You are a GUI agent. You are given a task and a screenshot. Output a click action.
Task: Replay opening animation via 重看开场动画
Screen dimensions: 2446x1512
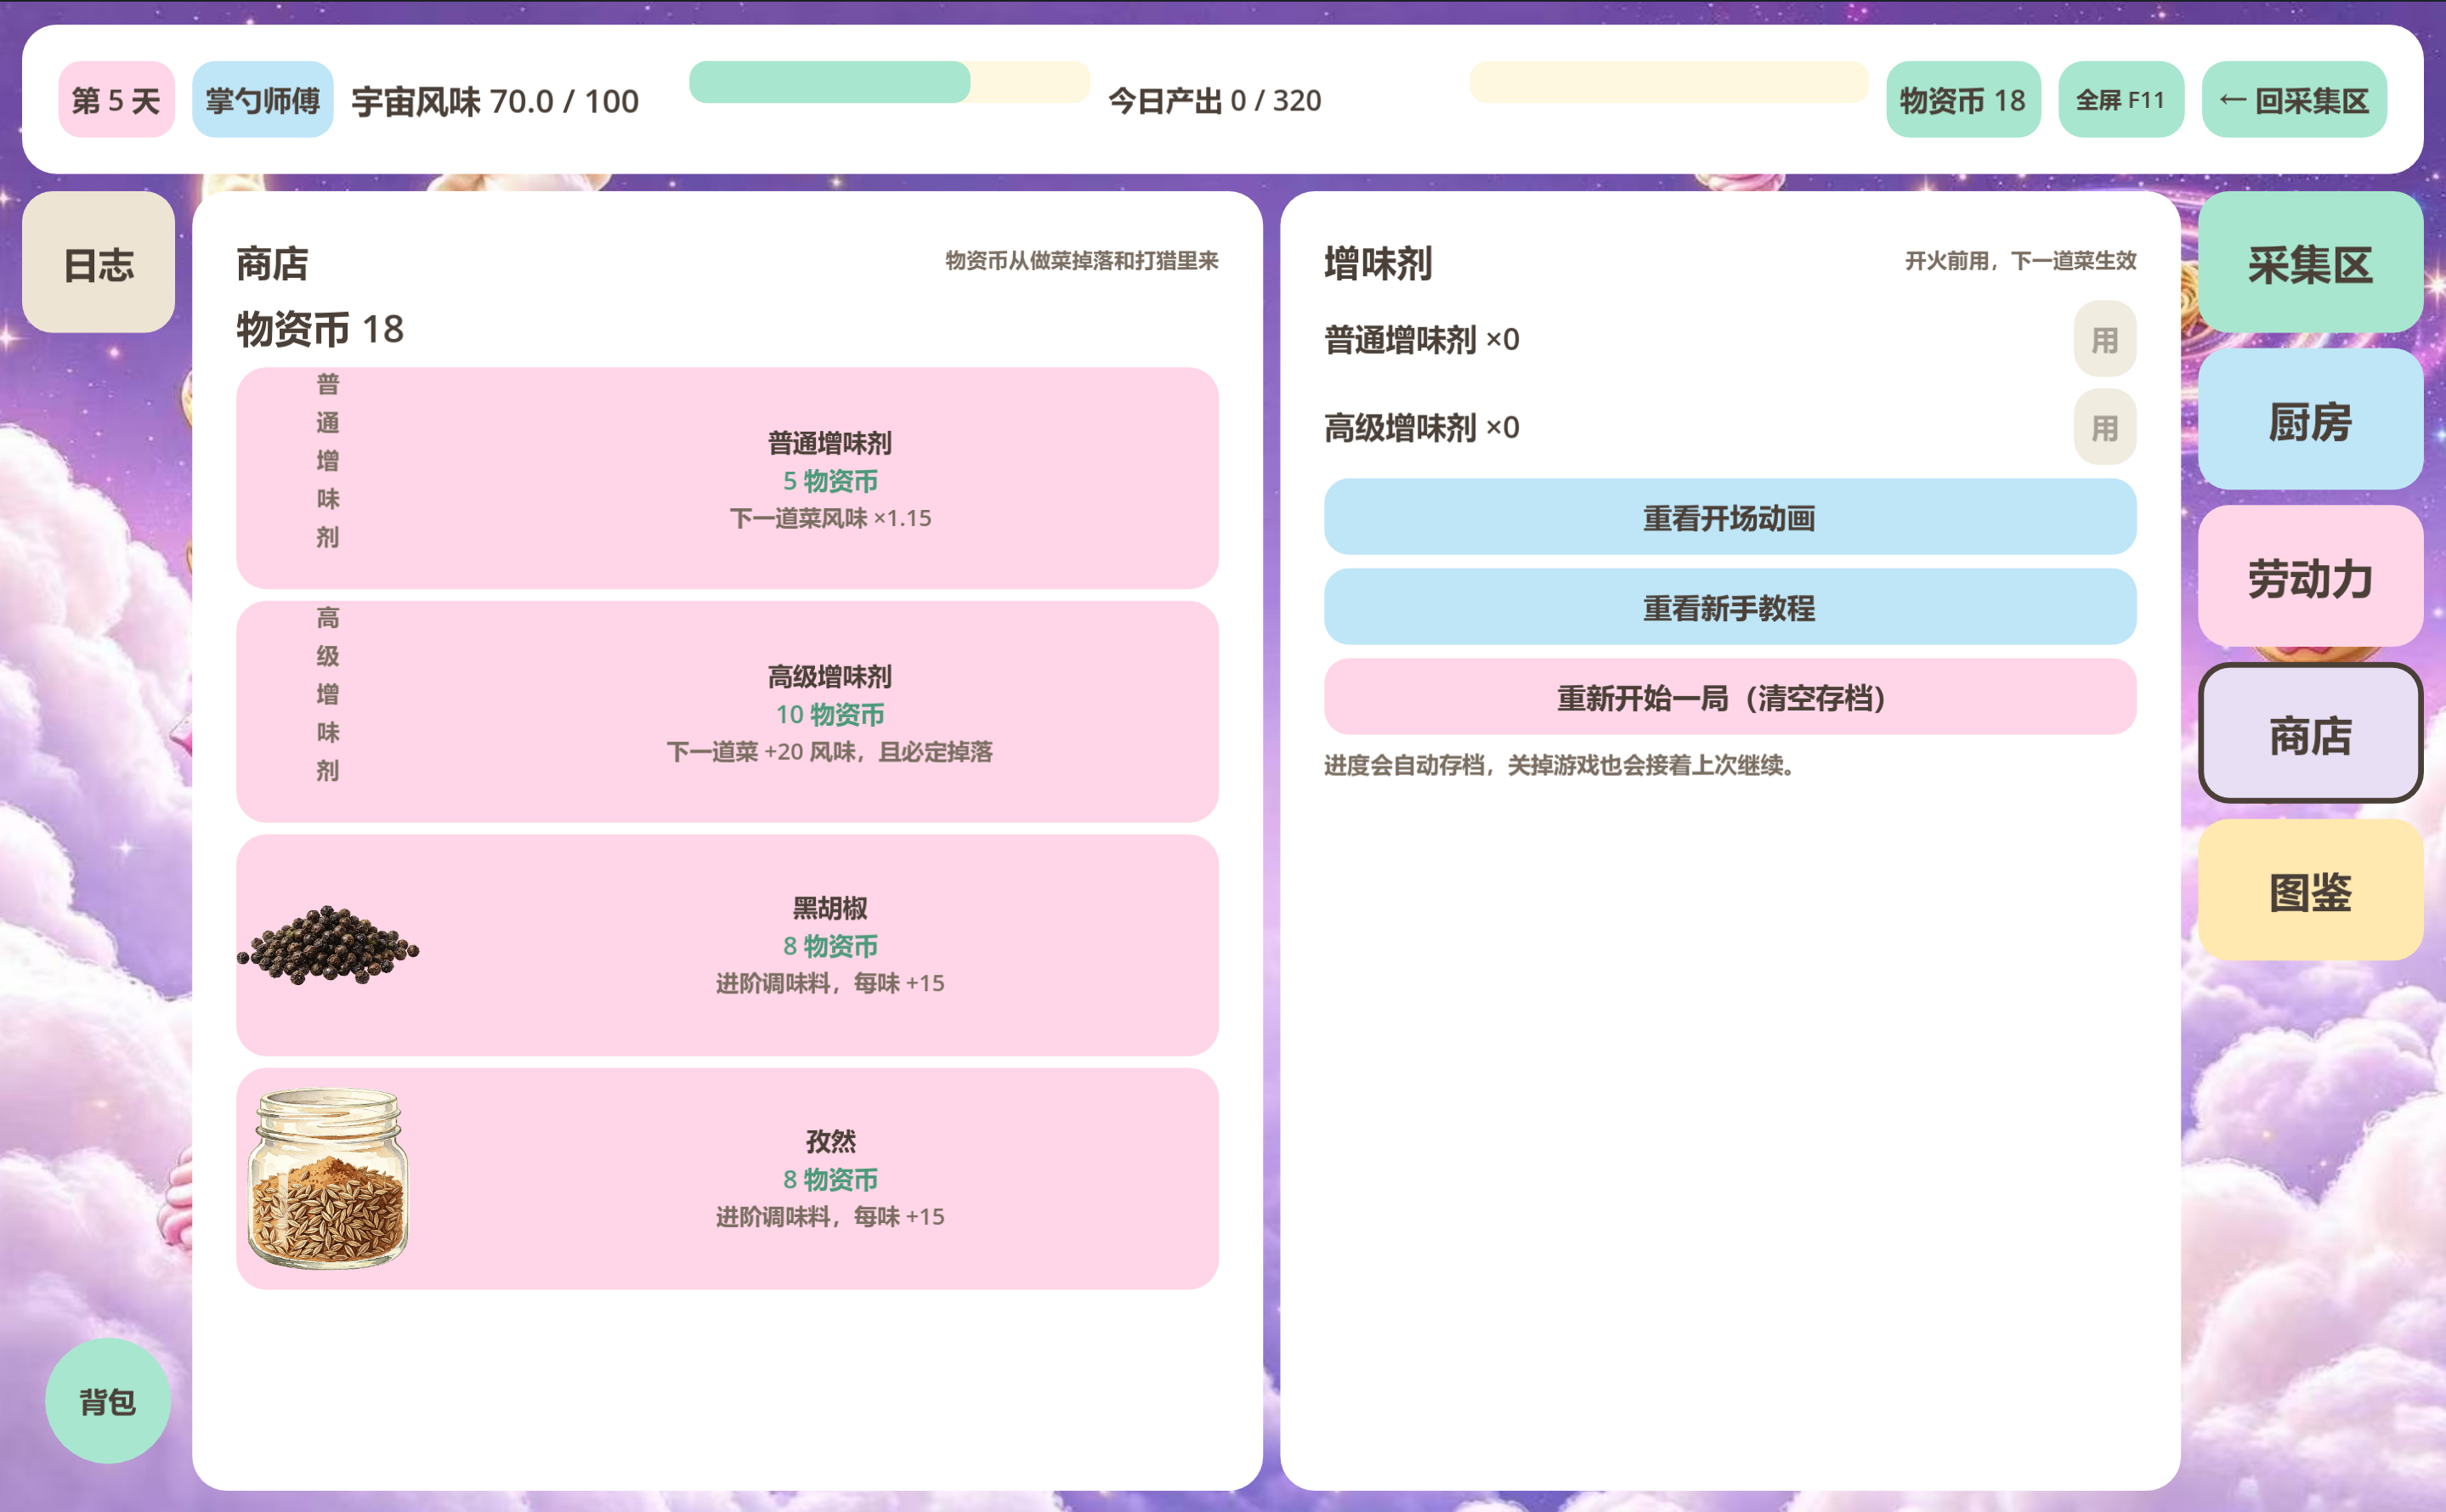(1730, 517)
